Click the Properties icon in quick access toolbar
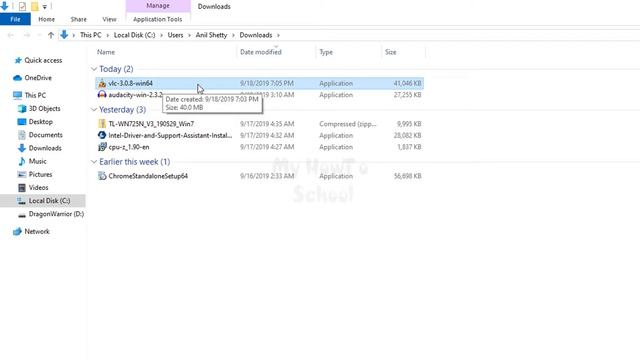The height and width of the screenshot is (360, 640). point(22,6)
